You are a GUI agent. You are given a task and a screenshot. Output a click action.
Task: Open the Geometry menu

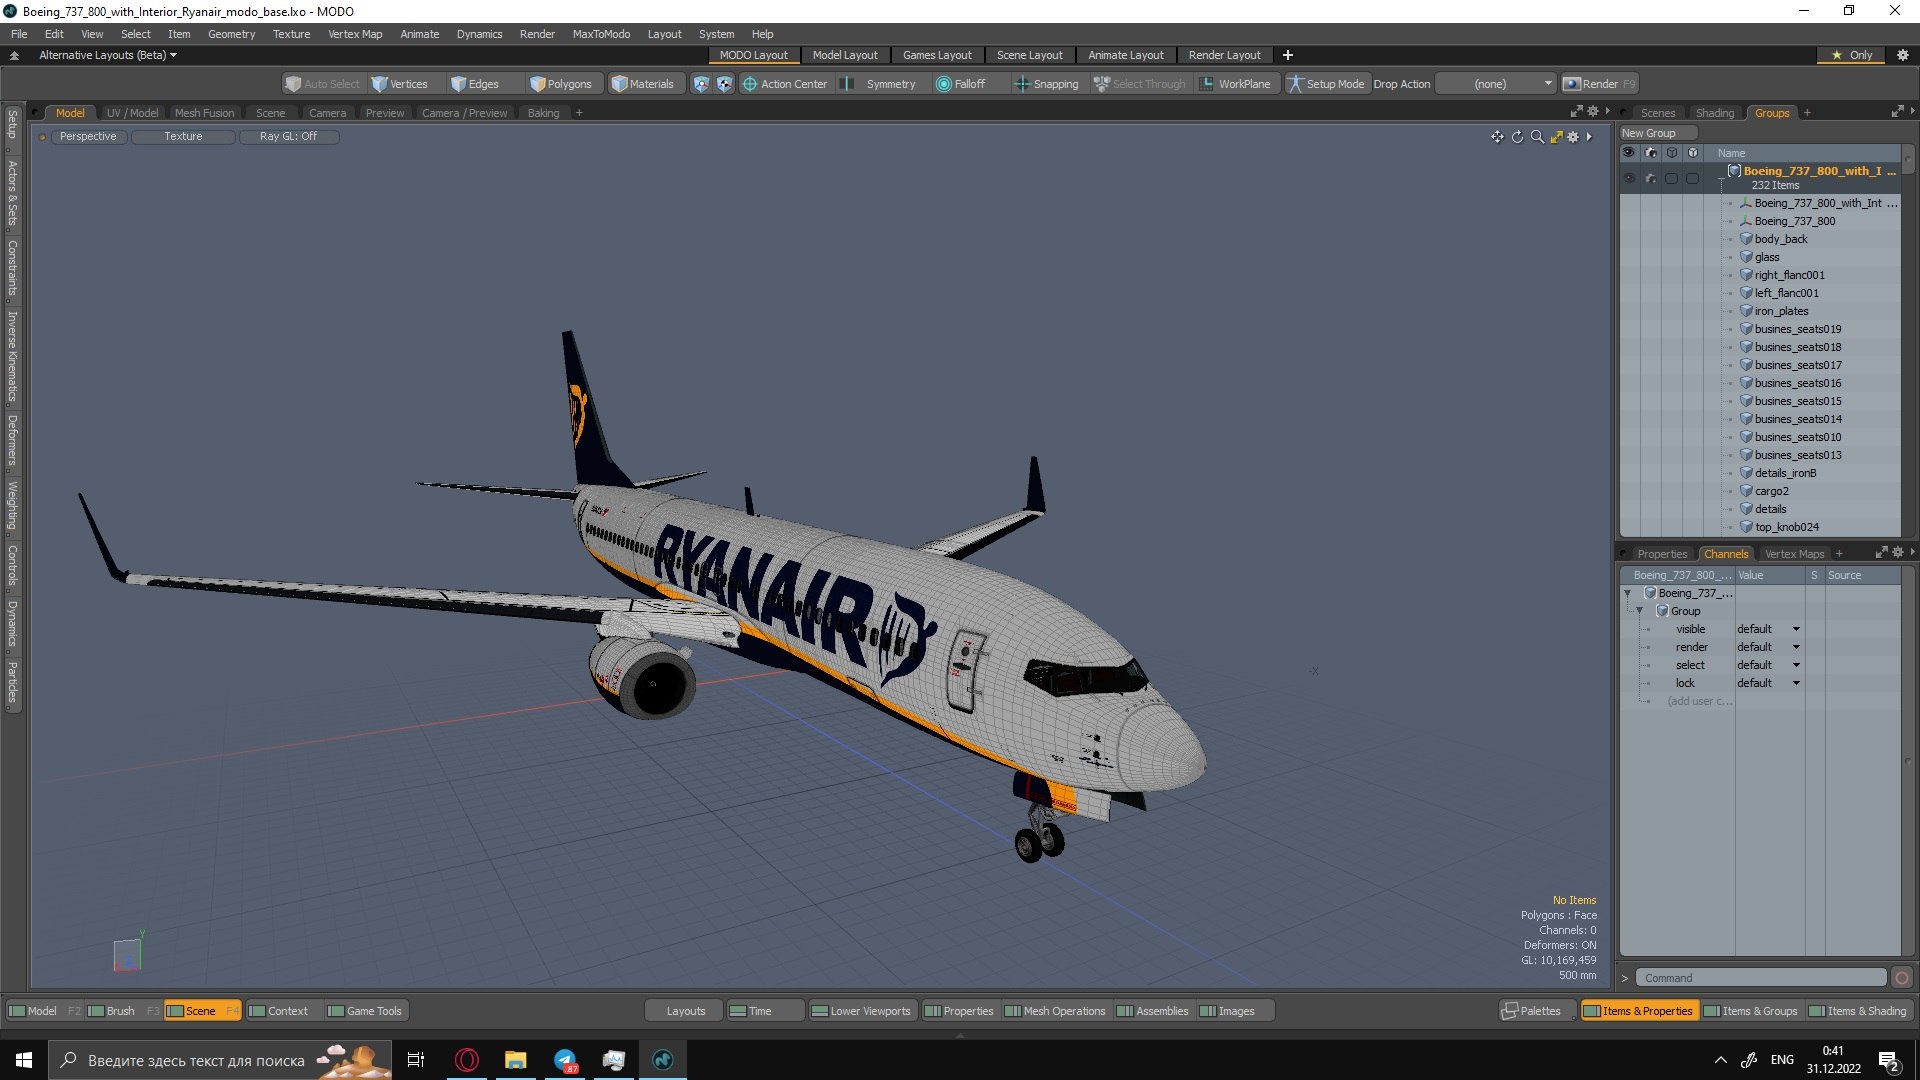pyautogui.click(x=231, y=34)
